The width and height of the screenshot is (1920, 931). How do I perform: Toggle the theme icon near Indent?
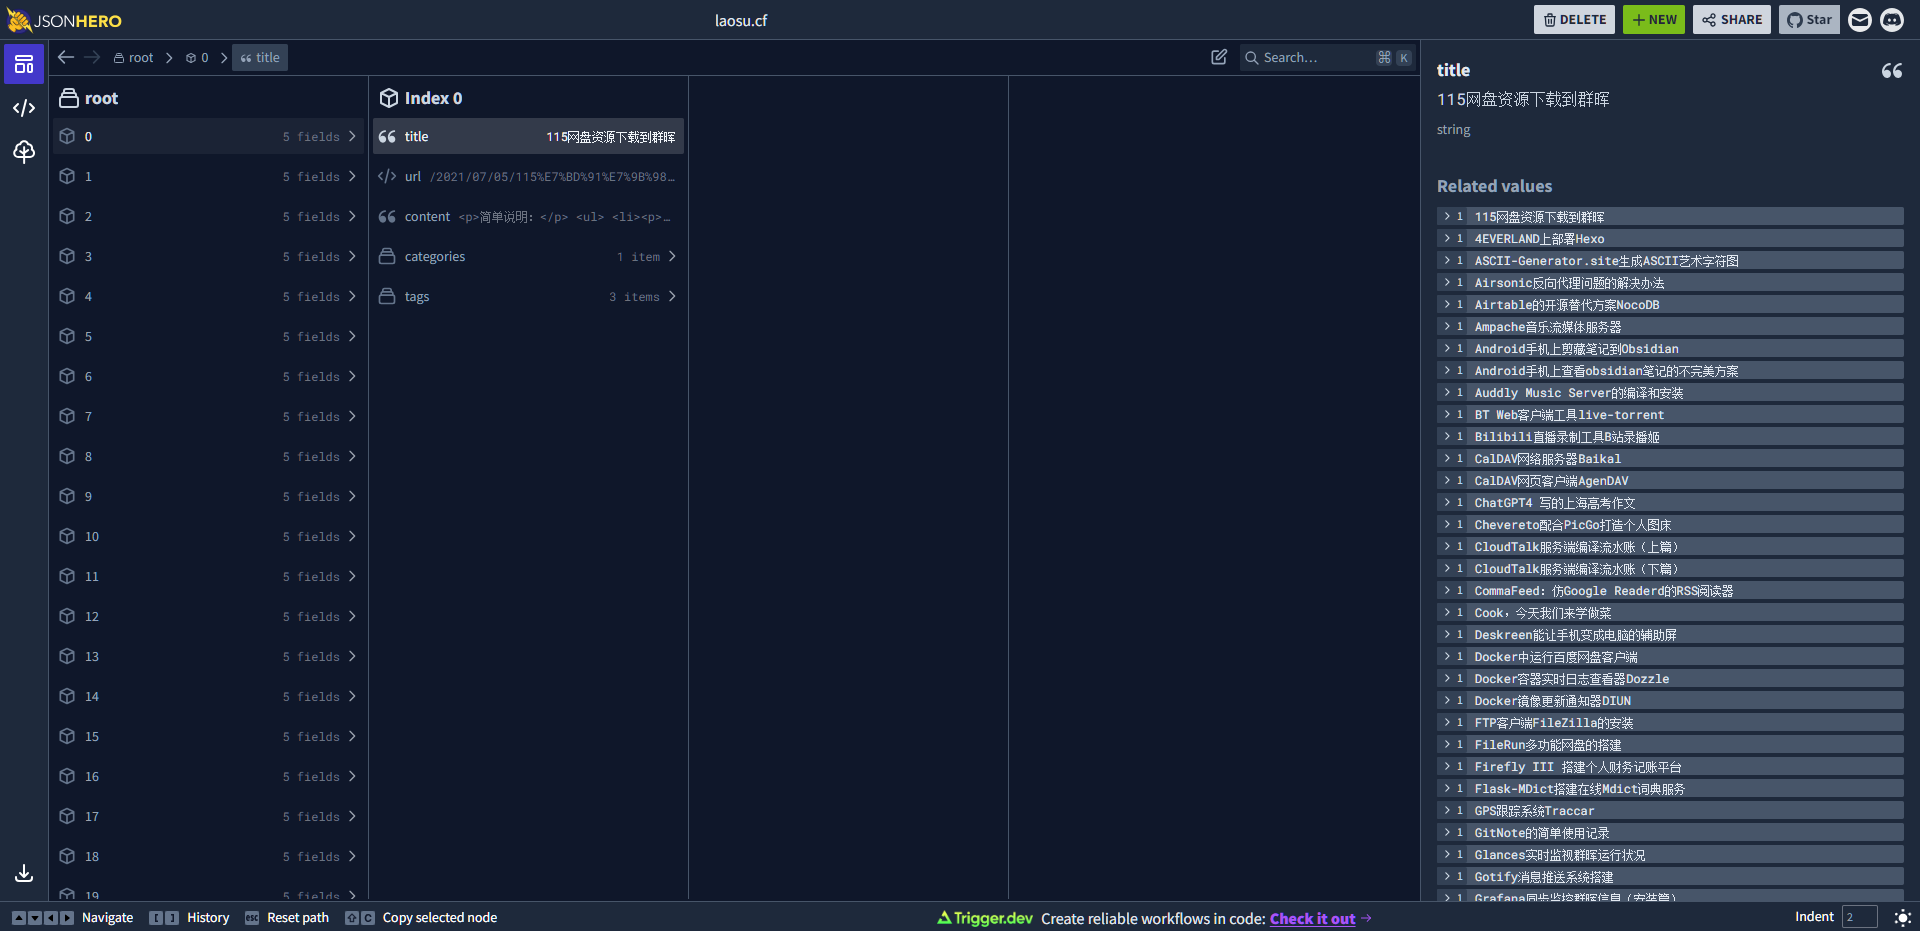(1902, 917)
